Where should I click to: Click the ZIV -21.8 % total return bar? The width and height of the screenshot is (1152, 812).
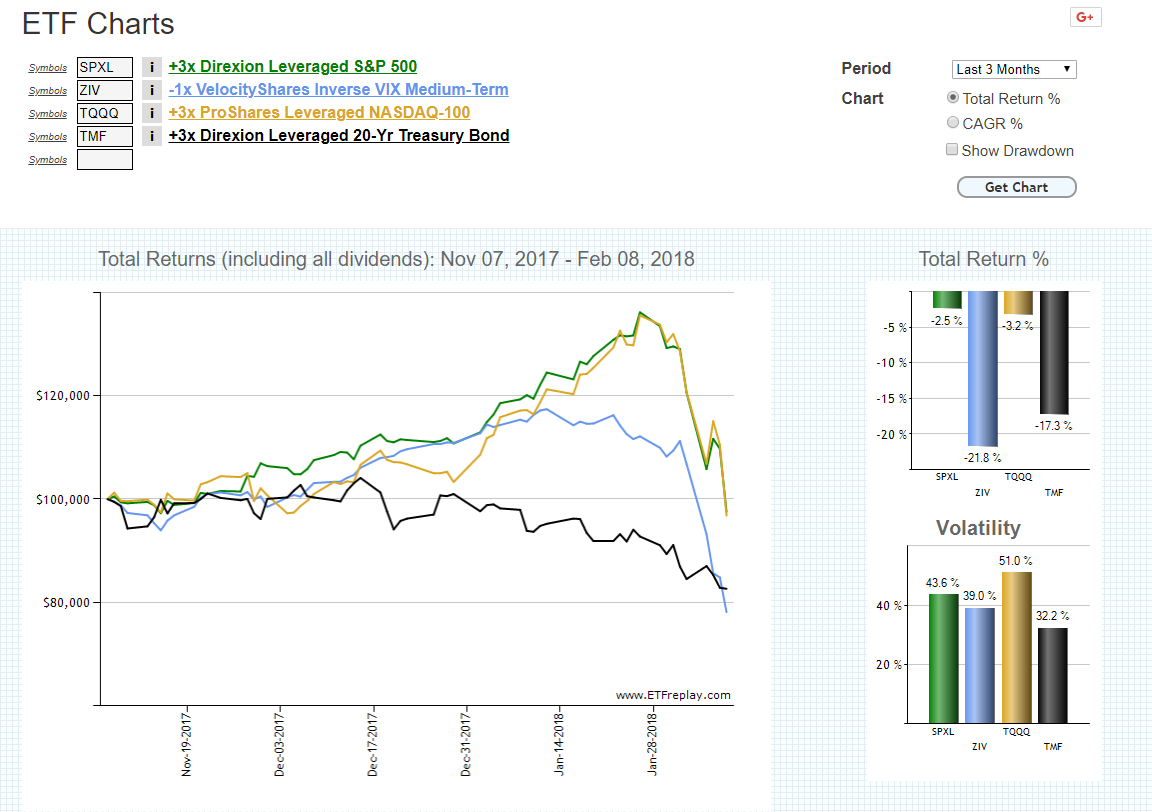(x=983, y=369)
